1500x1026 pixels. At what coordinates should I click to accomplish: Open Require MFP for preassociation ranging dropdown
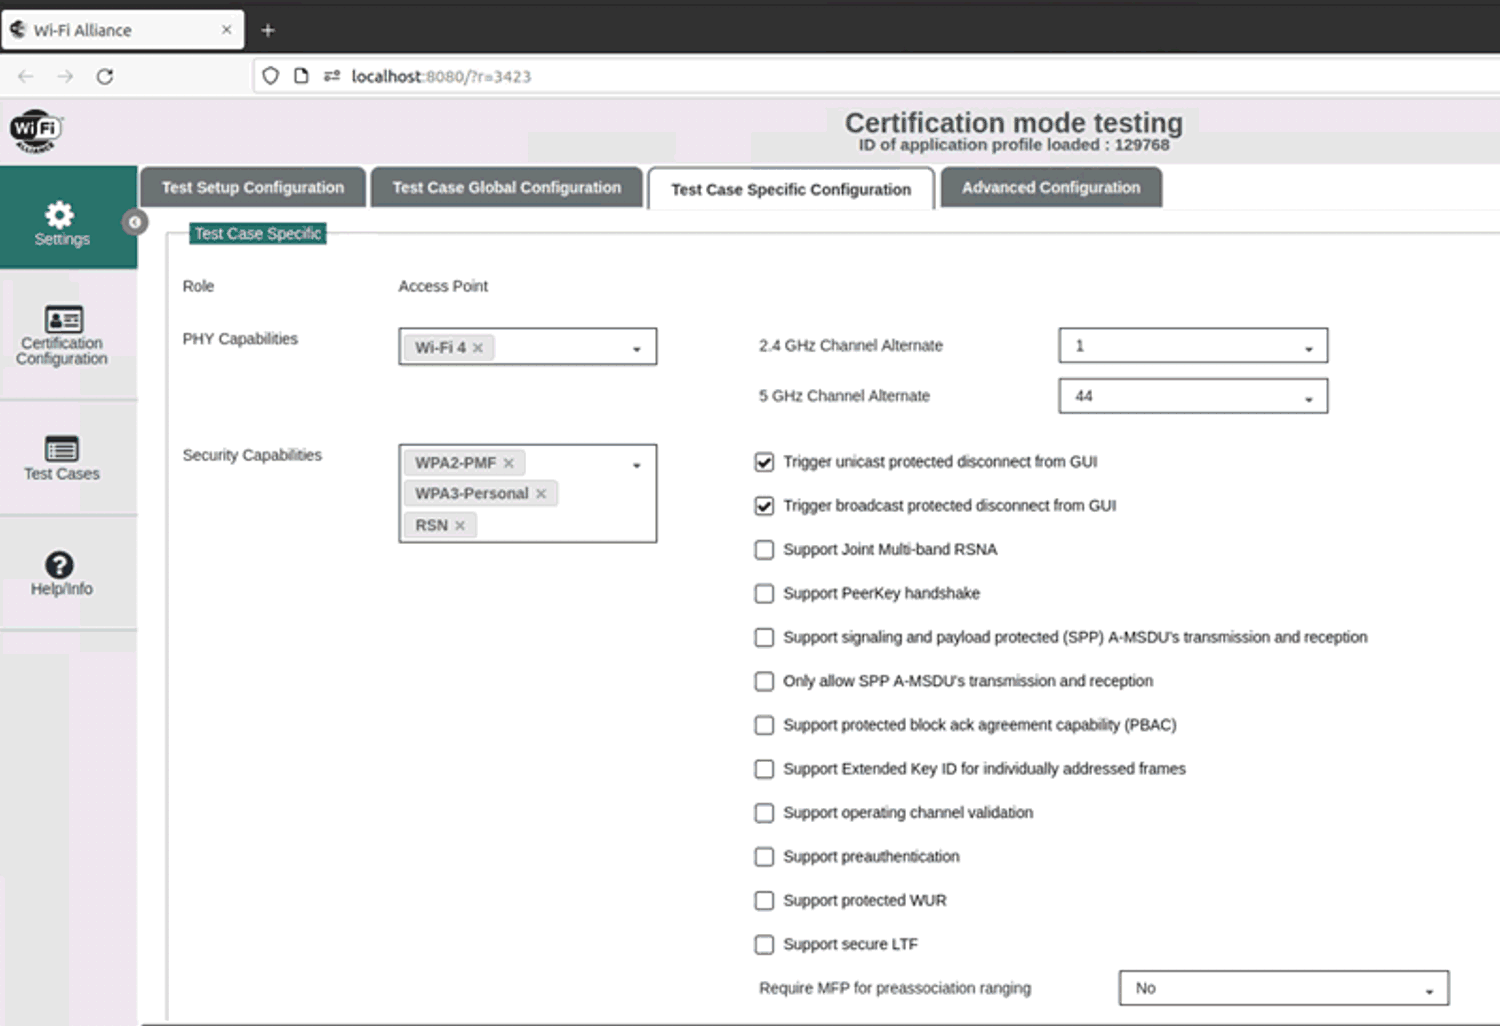(1283, 989)
